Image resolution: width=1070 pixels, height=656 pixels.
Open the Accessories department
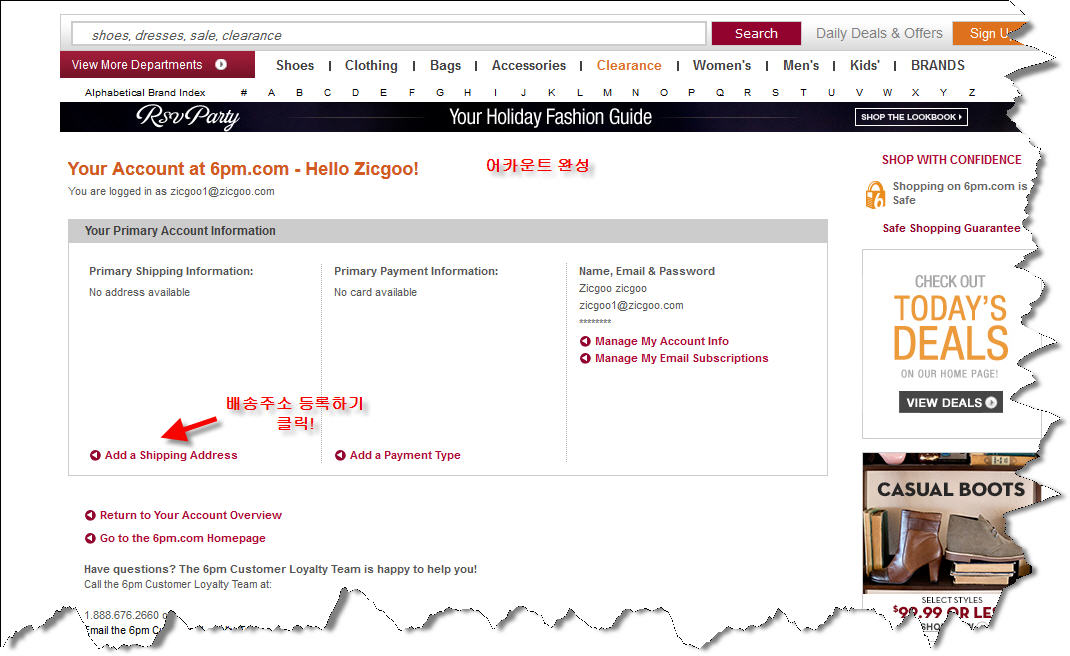529,66
